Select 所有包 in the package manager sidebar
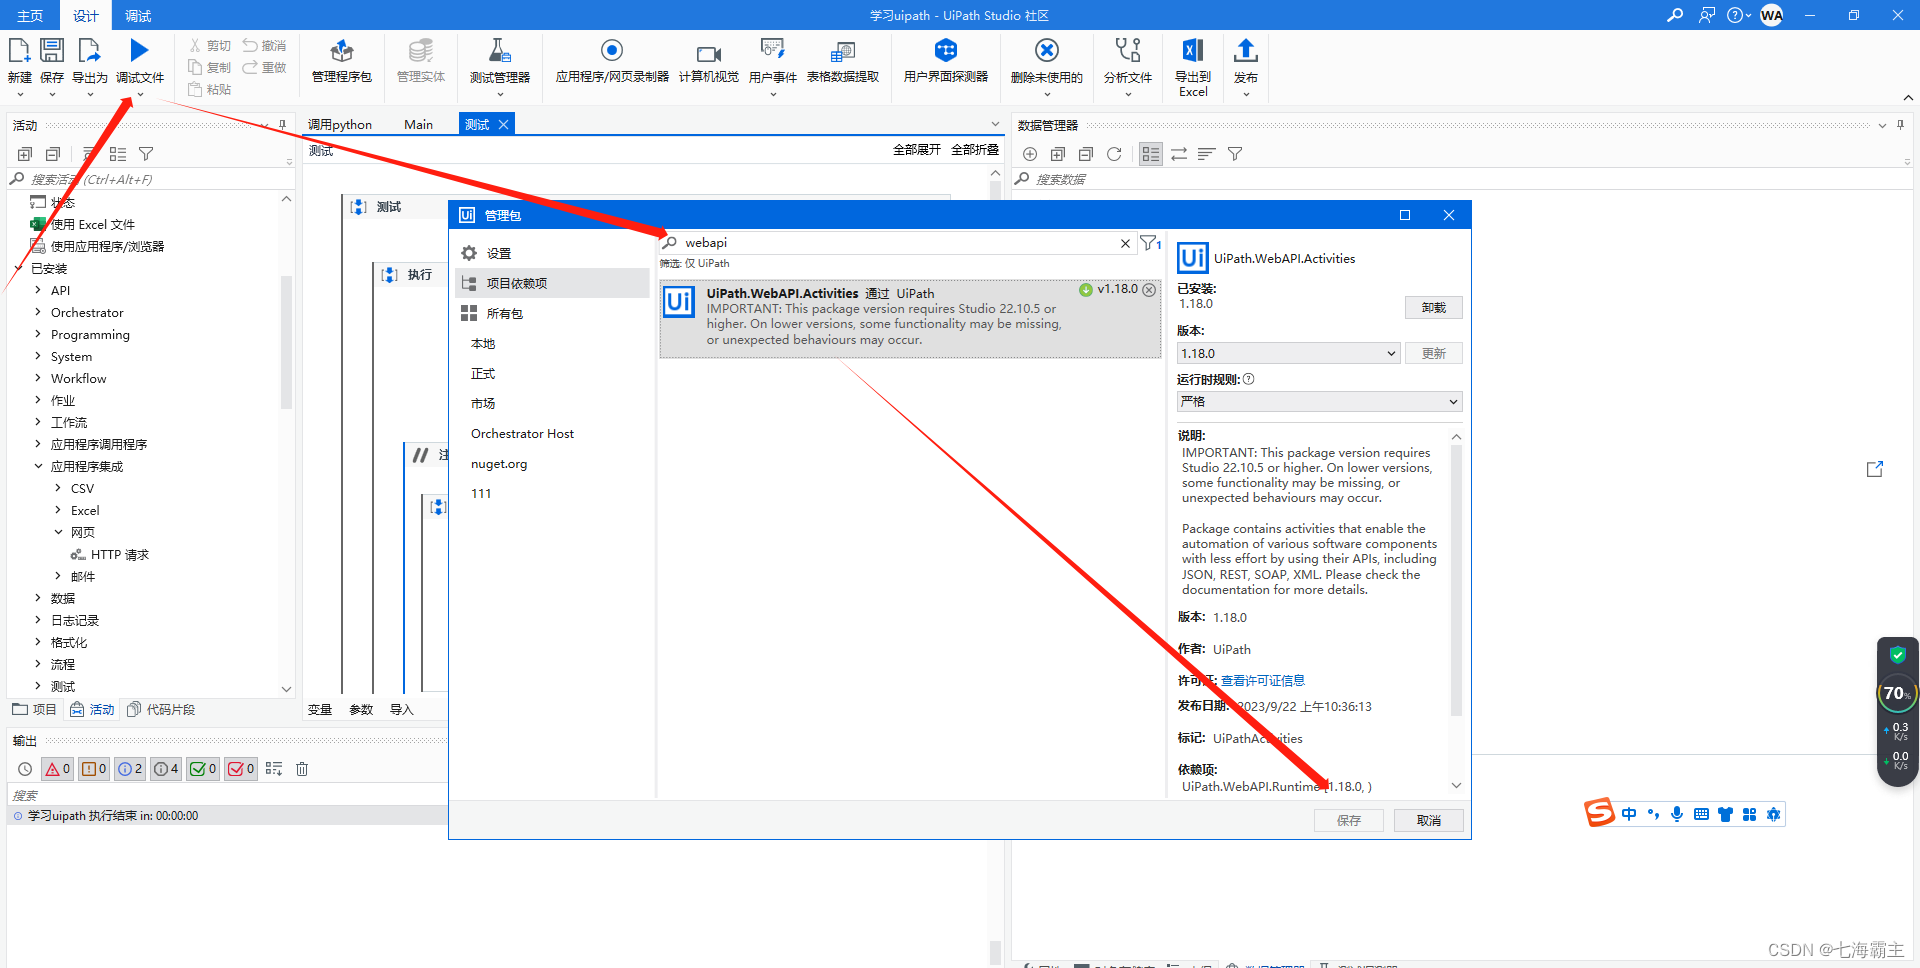This screenshot has width=1920, height=968. (552, 313)
